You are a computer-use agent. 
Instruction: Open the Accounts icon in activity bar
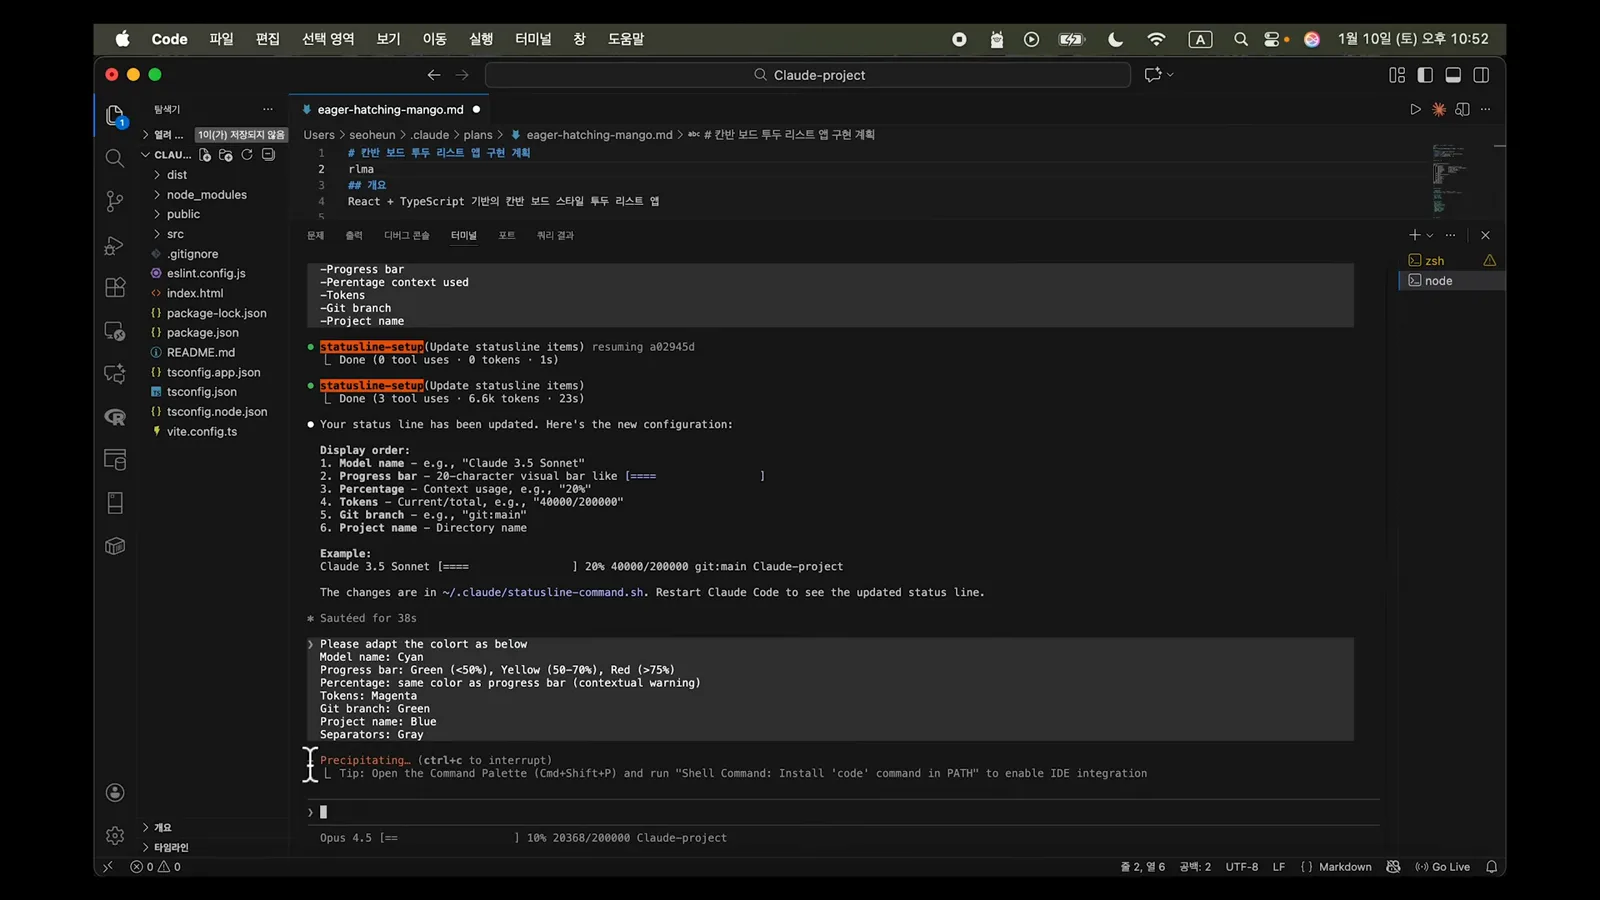[115, 793]
